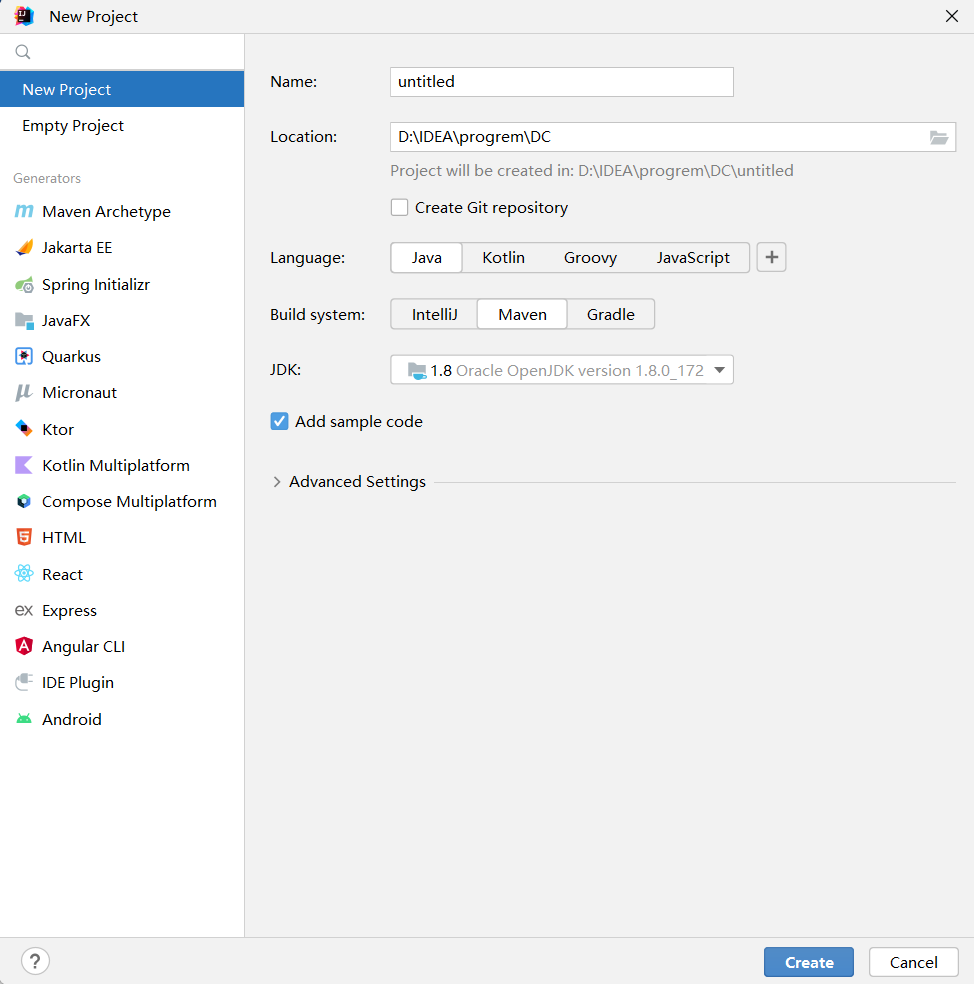Screen dimensions: 974x984
Task: Click the project Name field
Action: [562, 82]
